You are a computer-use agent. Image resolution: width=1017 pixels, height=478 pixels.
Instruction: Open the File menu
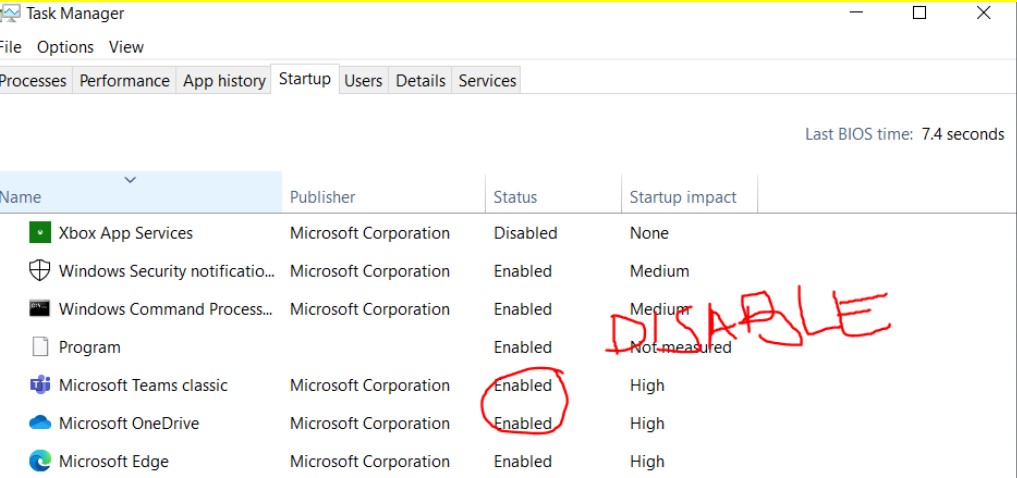10,47
